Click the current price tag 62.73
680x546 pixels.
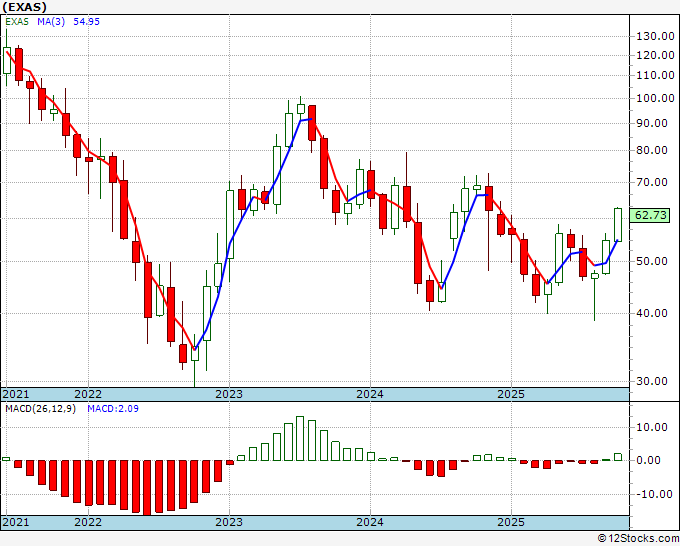coord(650,215)
